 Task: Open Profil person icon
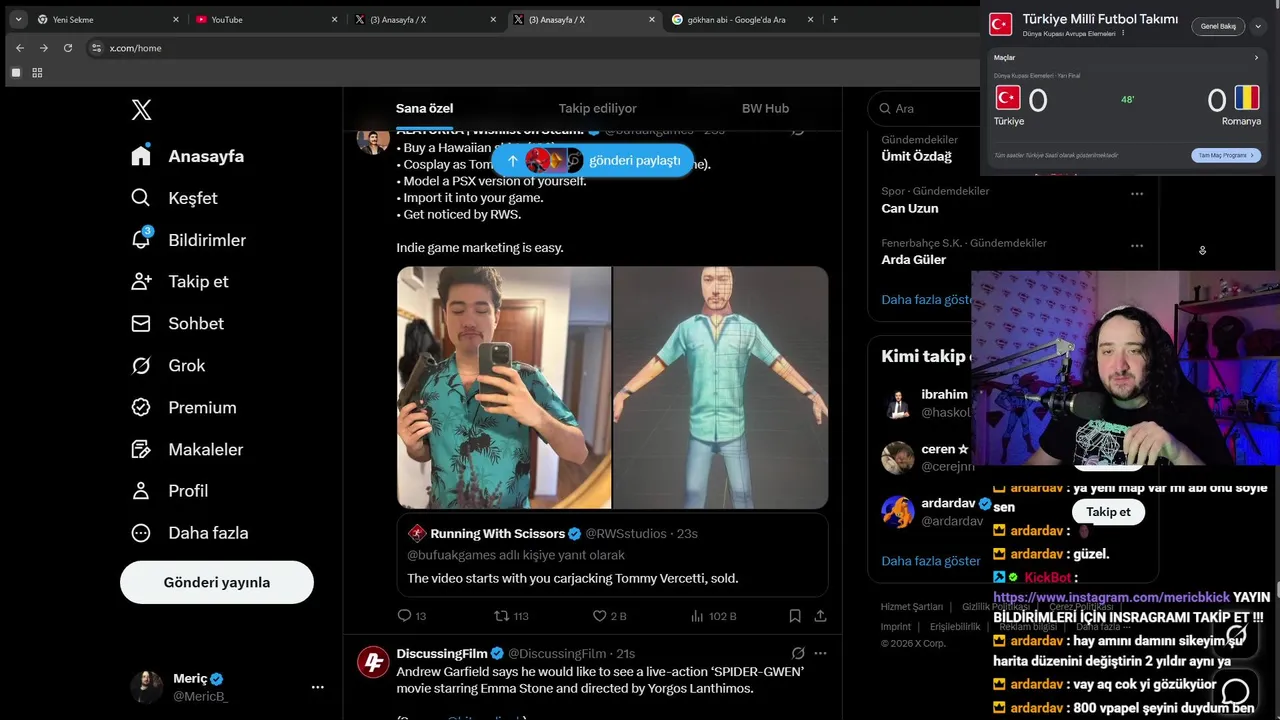click(x=141, y=491)
